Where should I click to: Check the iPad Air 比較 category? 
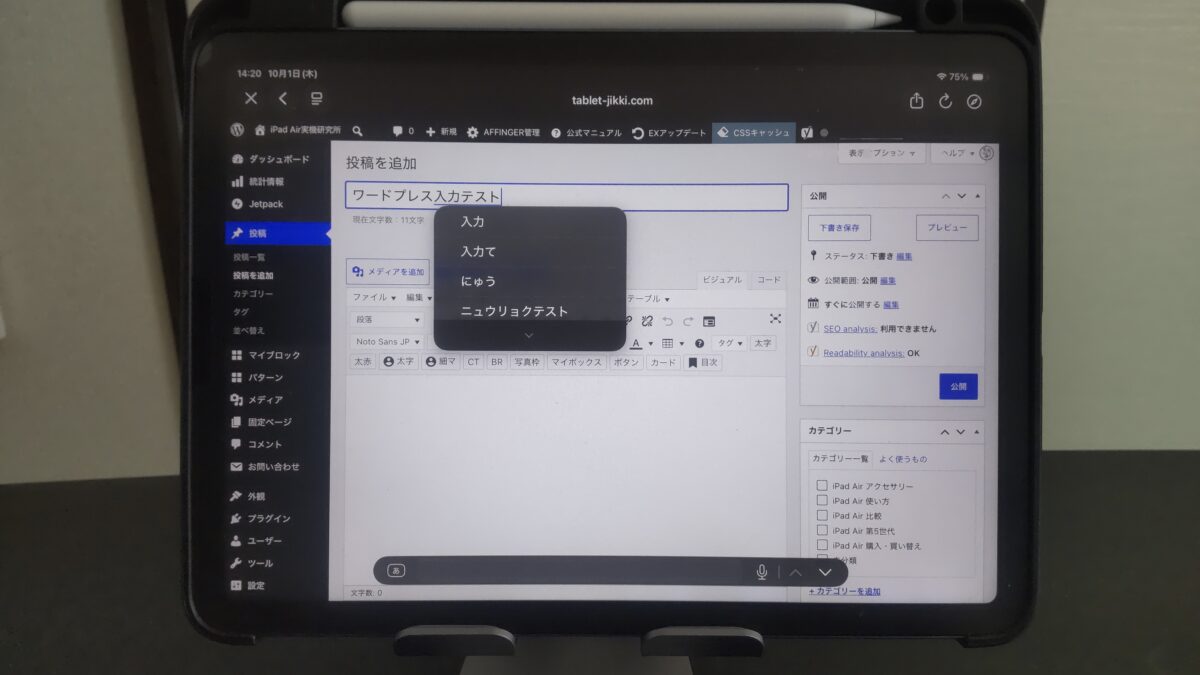(822, 516)
